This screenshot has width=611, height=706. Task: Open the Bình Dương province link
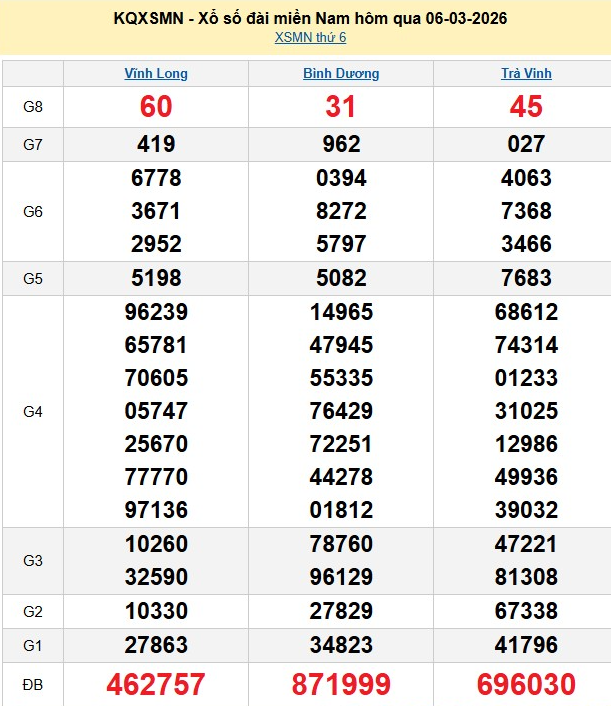[x=341, y=74]
